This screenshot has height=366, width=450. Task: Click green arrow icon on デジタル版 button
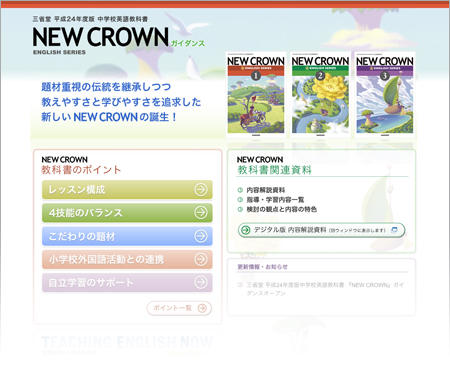click(246, 230)
